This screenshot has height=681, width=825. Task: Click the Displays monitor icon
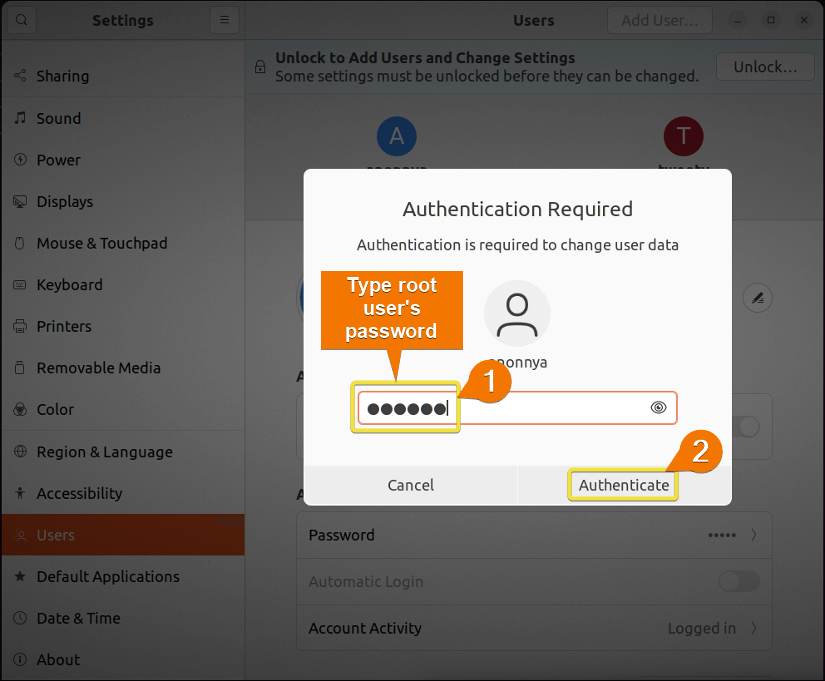click(x=20, y=202)
